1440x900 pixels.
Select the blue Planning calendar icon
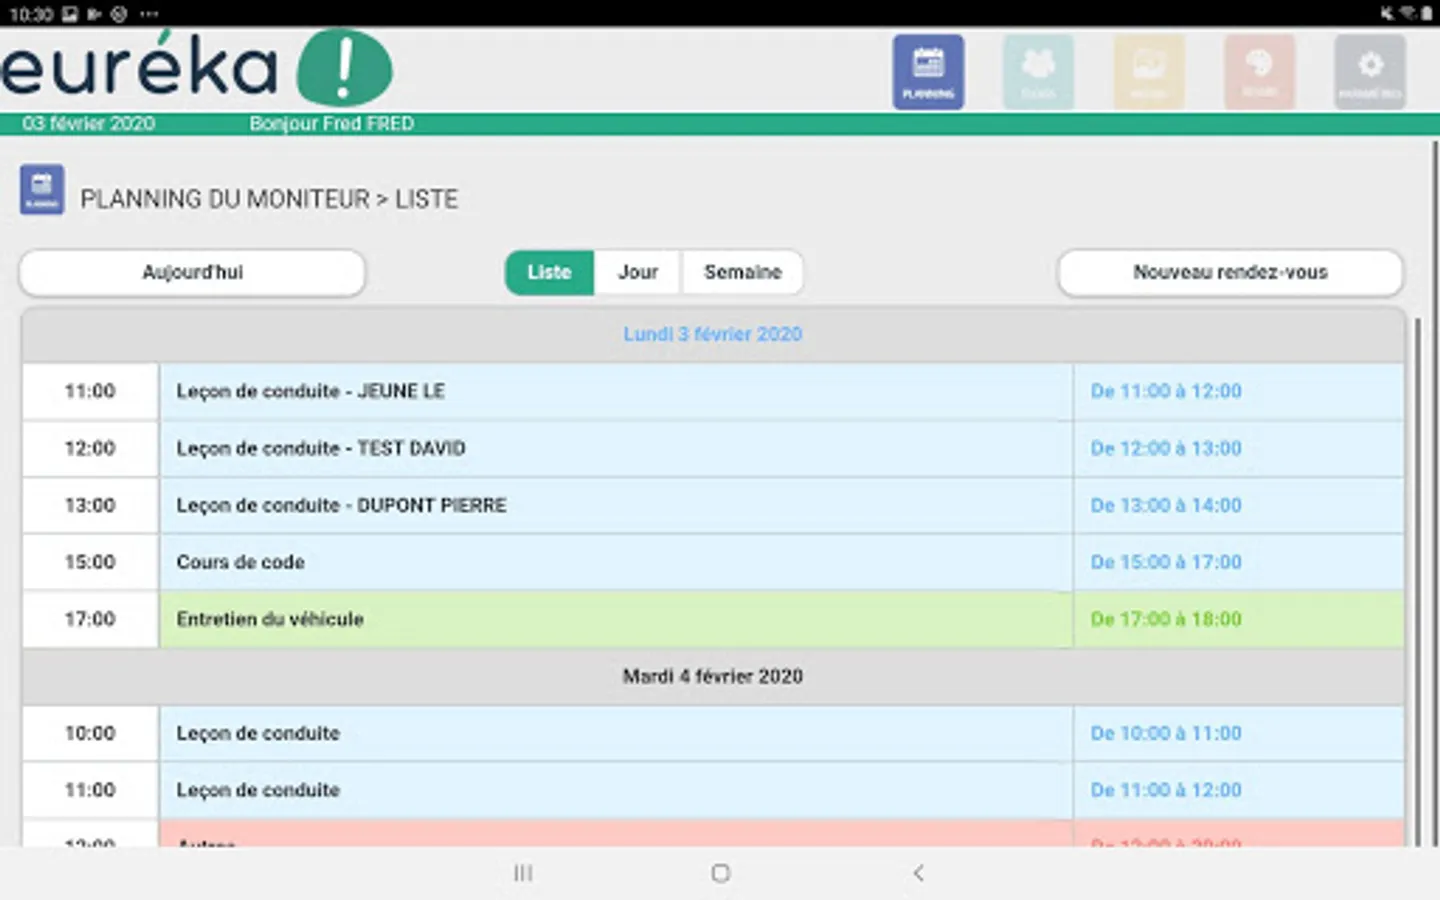point(928,71)
